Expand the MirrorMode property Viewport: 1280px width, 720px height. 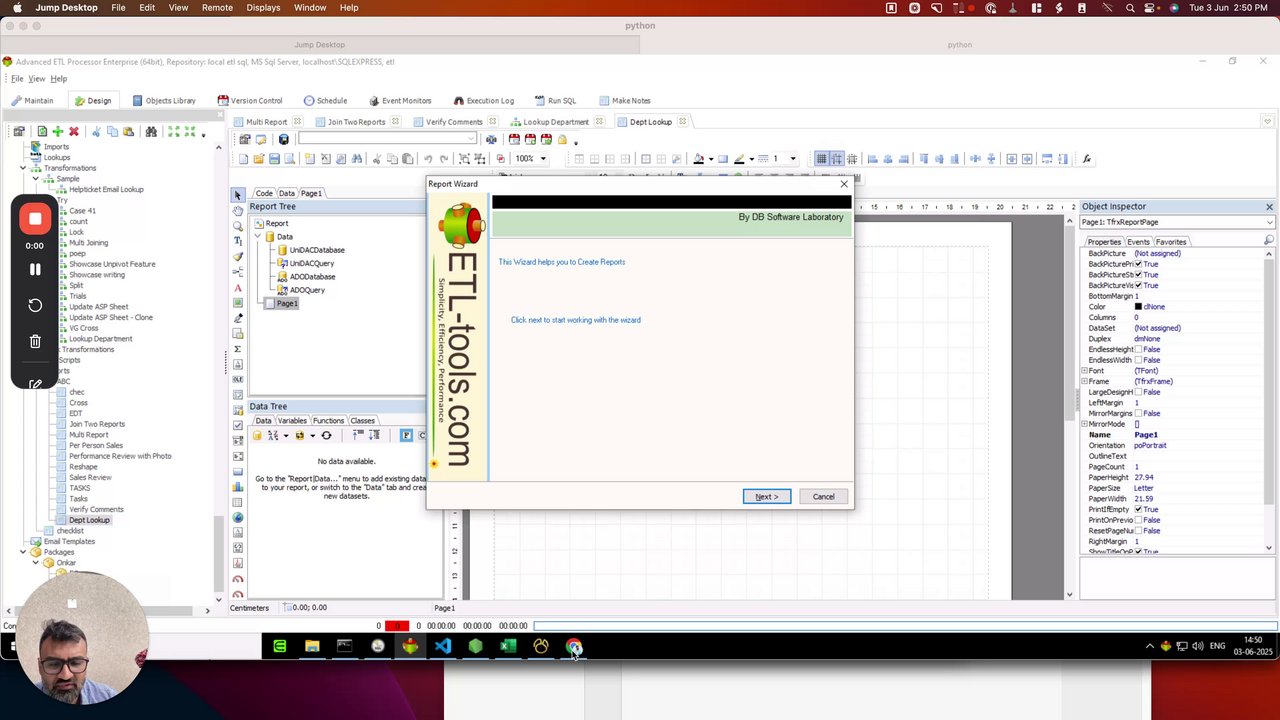click(1084, 424)
